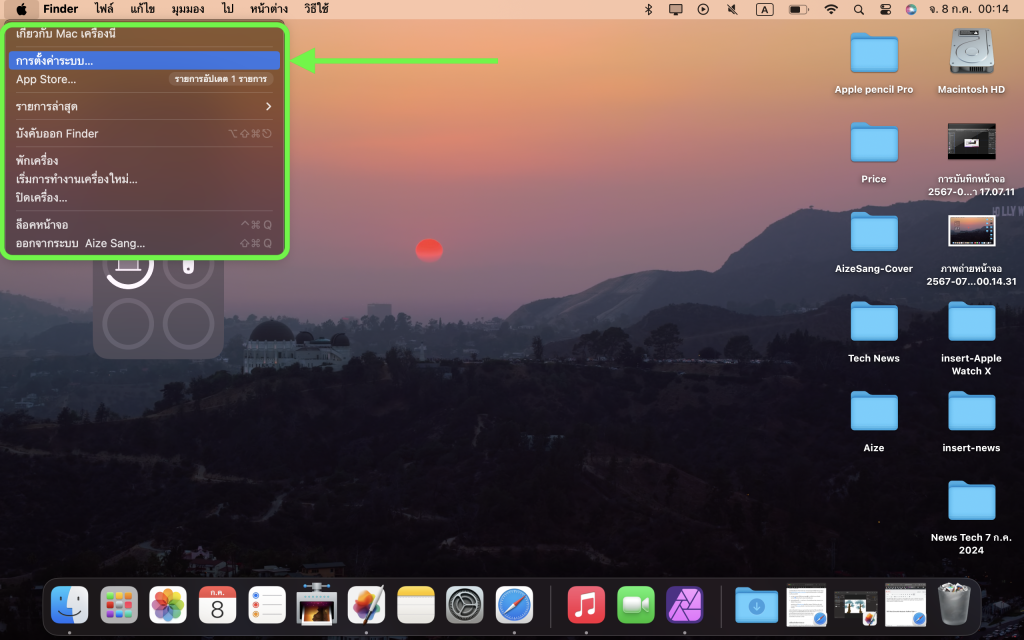Open Reminders from the Dock
1024x640 pixels.
[267, 604]
